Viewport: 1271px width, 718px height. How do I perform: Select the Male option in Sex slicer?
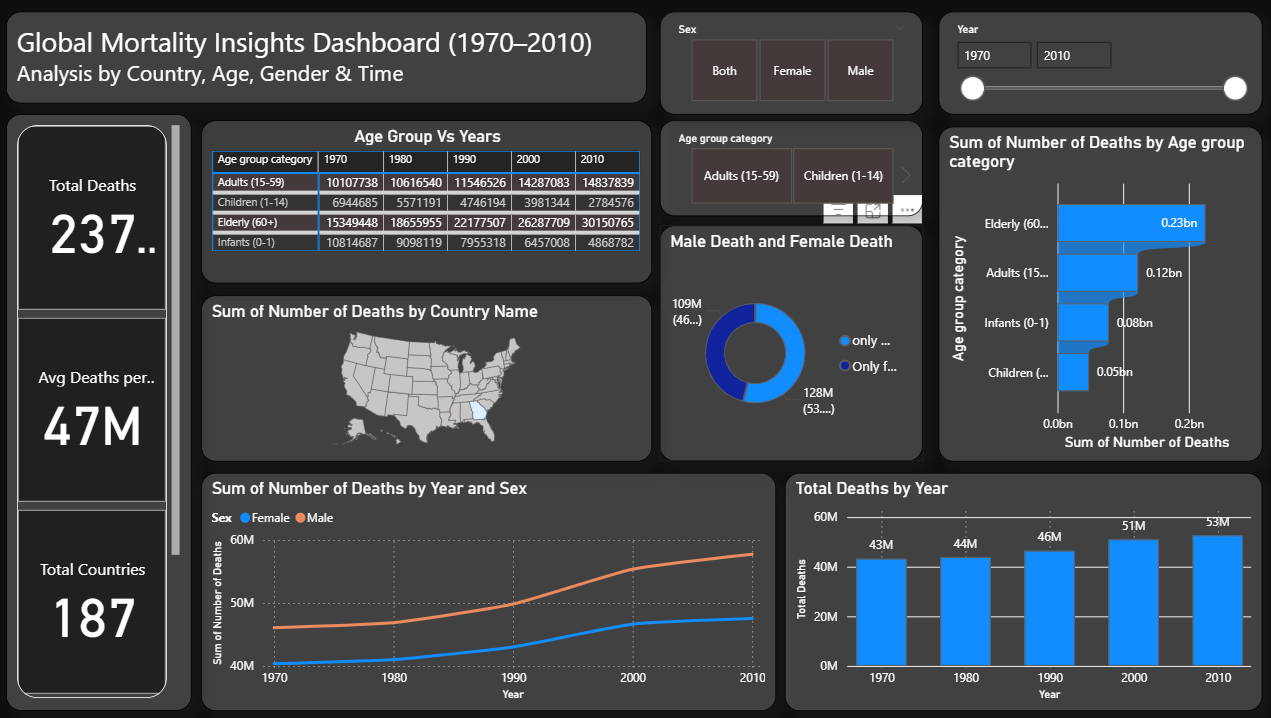[x=860, y=71]
